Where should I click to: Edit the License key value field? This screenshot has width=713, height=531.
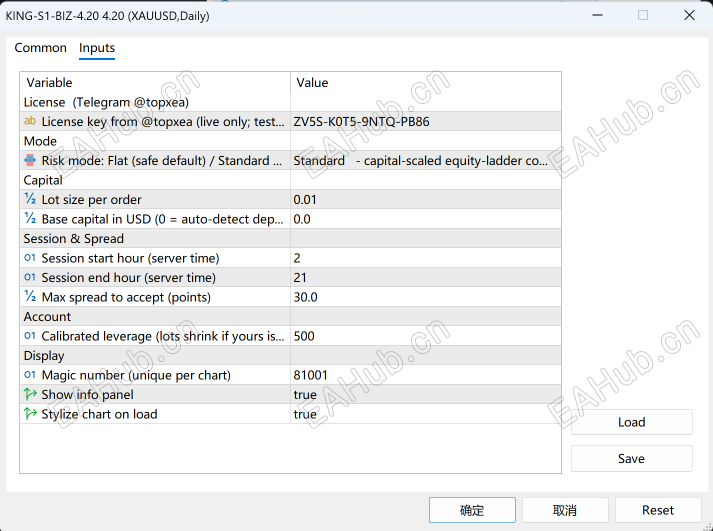426,121
